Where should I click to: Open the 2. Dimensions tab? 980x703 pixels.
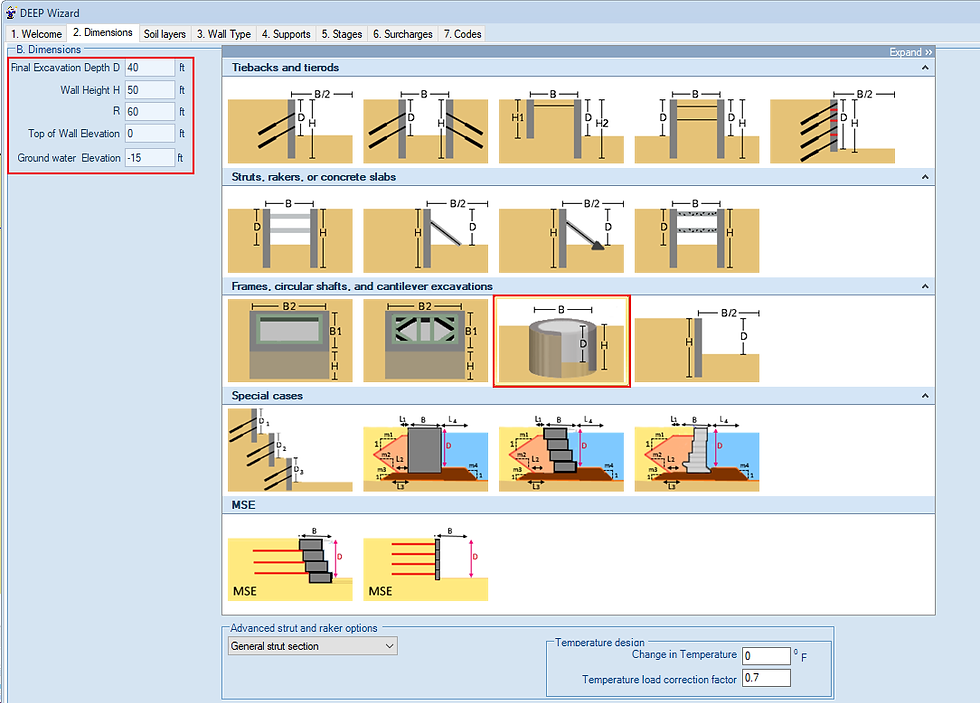[102, 32]
